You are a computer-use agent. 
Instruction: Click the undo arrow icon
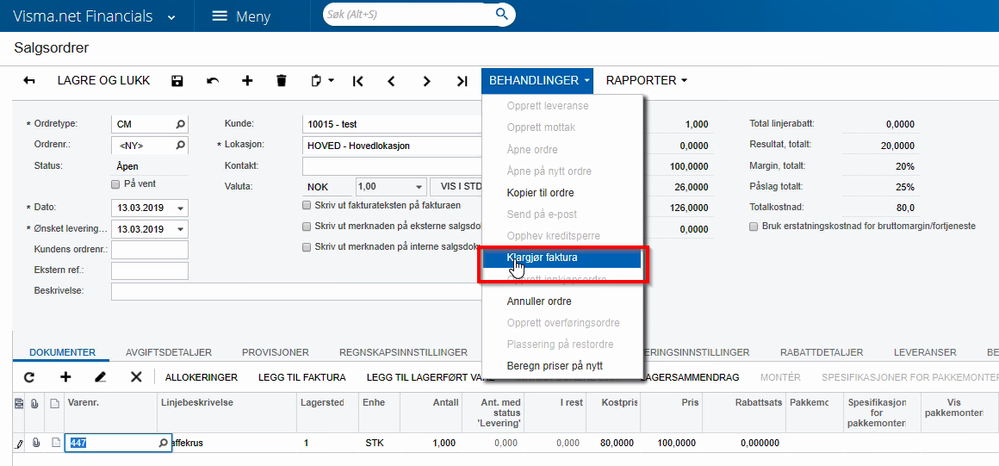tap(212, 81)
